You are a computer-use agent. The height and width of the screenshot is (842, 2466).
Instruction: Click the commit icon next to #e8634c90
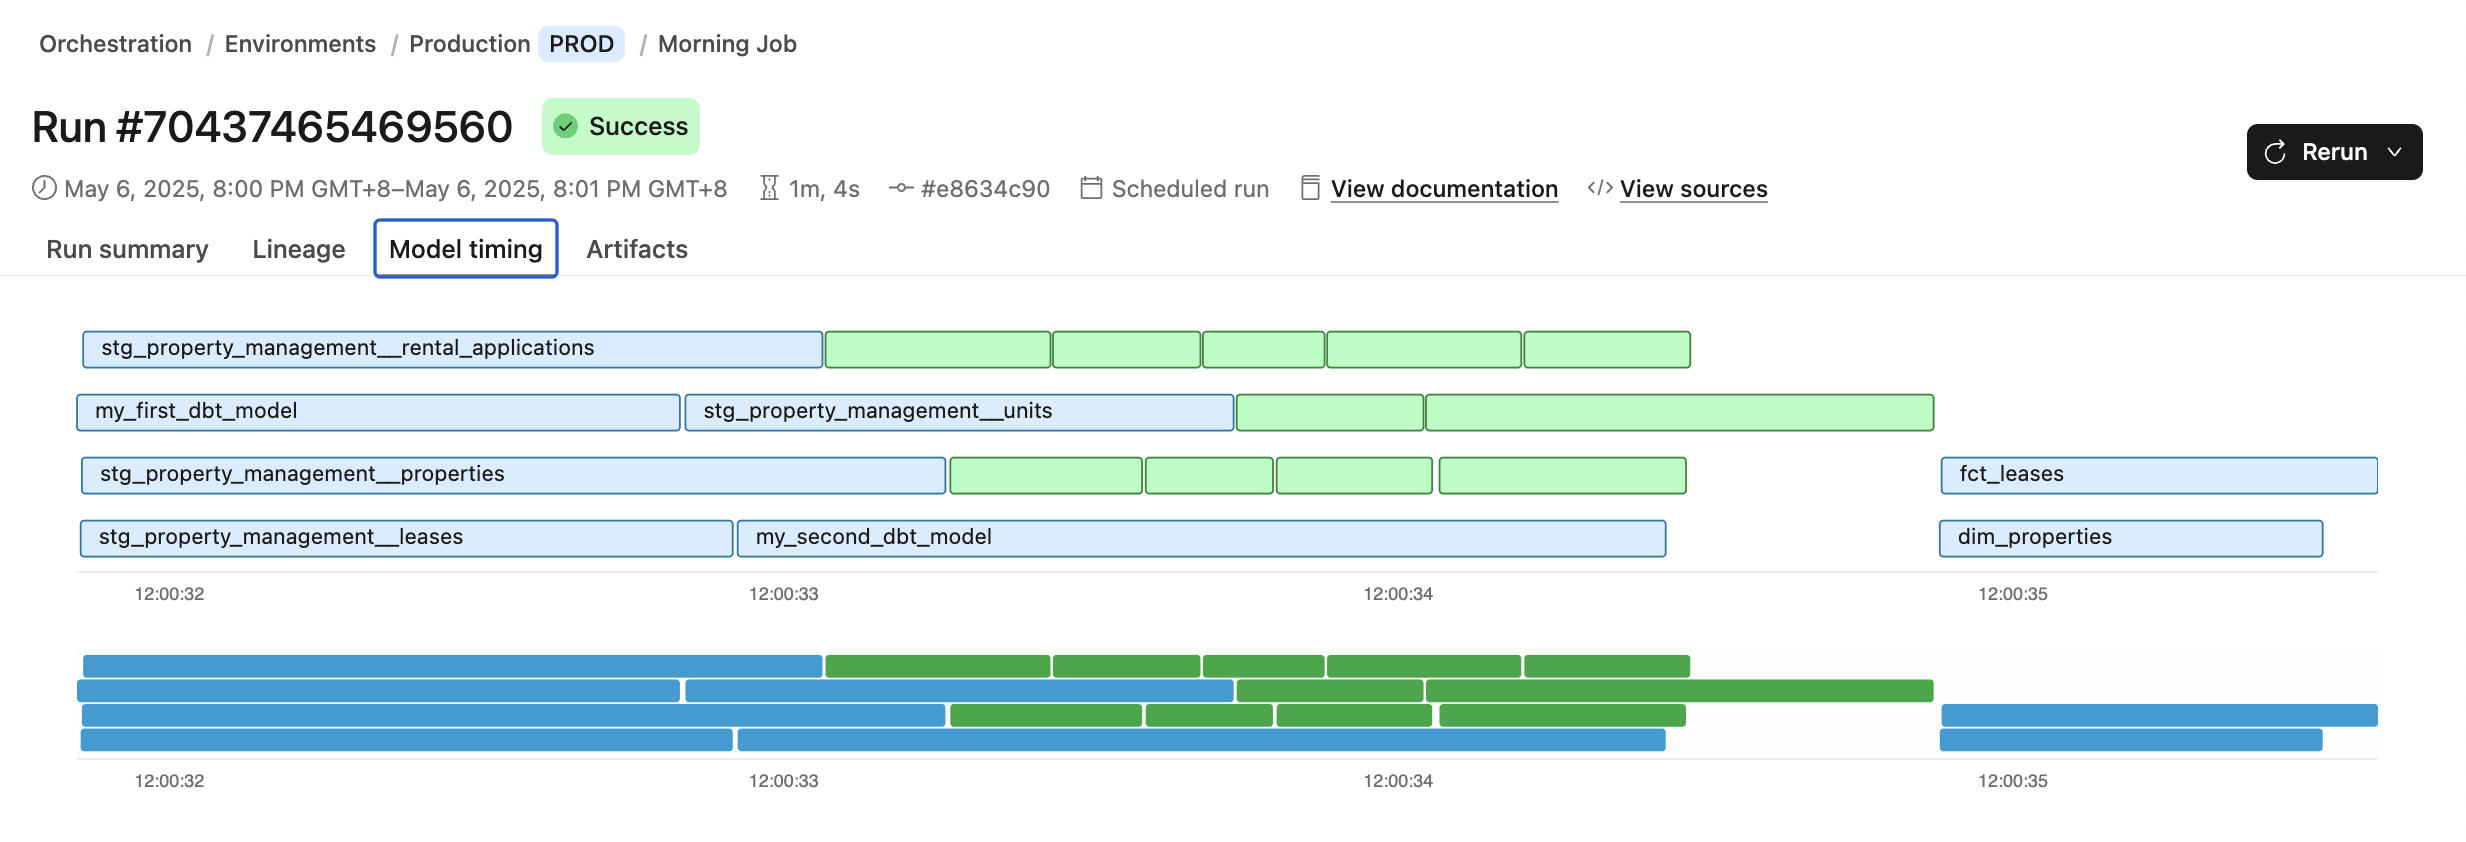coord(901,188)
